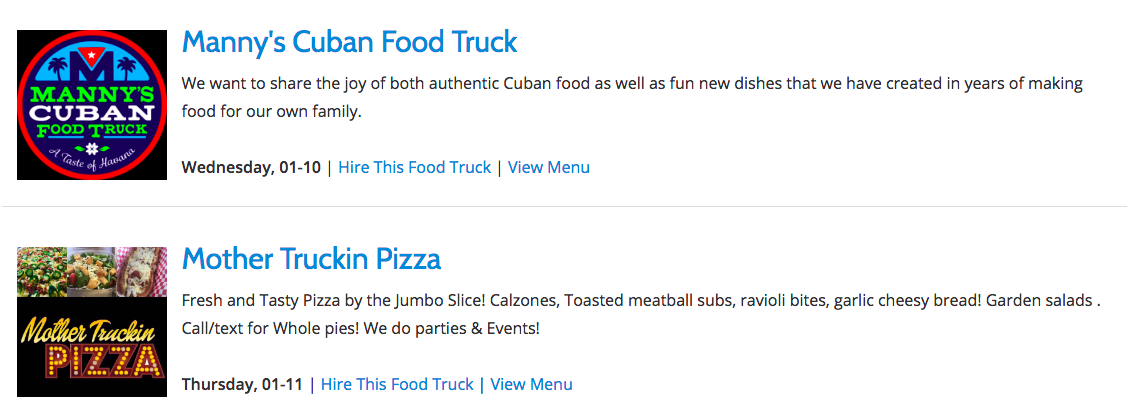The image size is (1132, 419).
Task: Click the green pepper pizza photo
Action: 41,272
